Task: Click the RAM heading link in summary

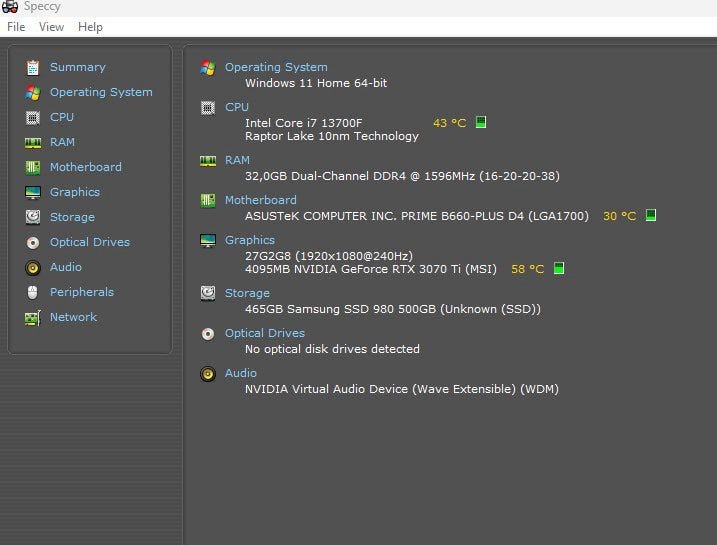Action: click(x=237, y=160)
